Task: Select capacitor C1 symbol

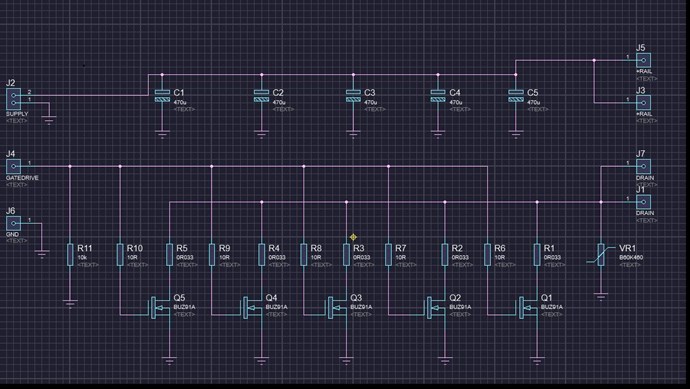Action: point(162,96)
